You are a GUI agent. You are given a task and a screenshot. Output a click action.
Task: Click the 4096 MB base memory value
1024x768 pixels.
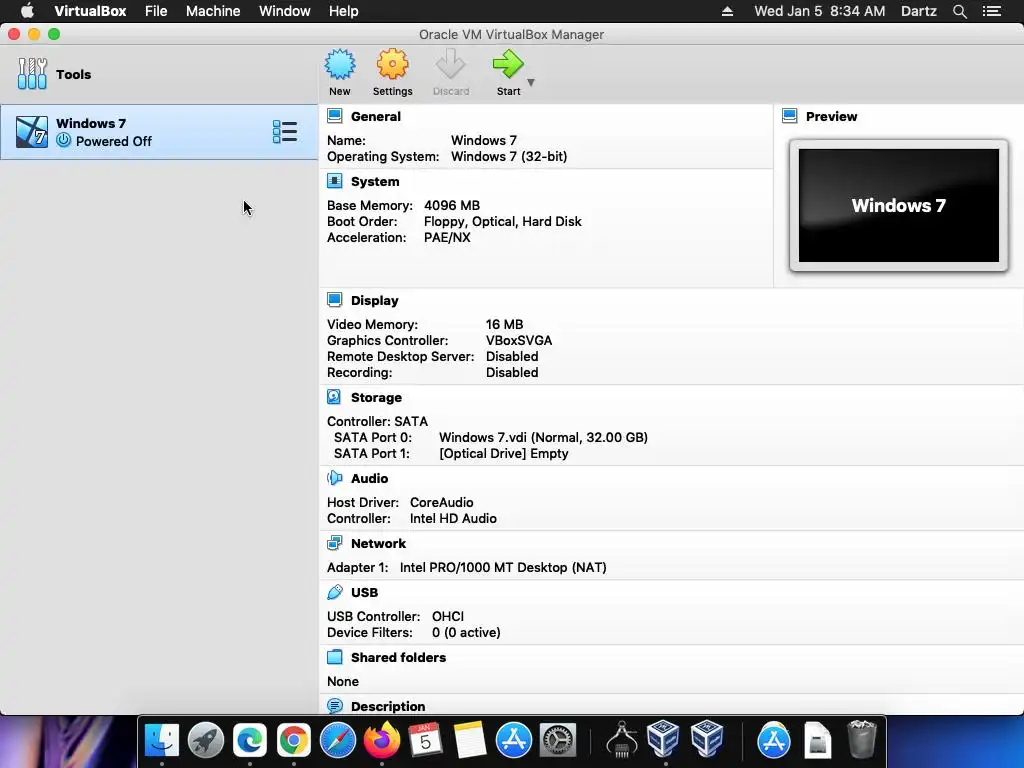(x=452, y=205)
